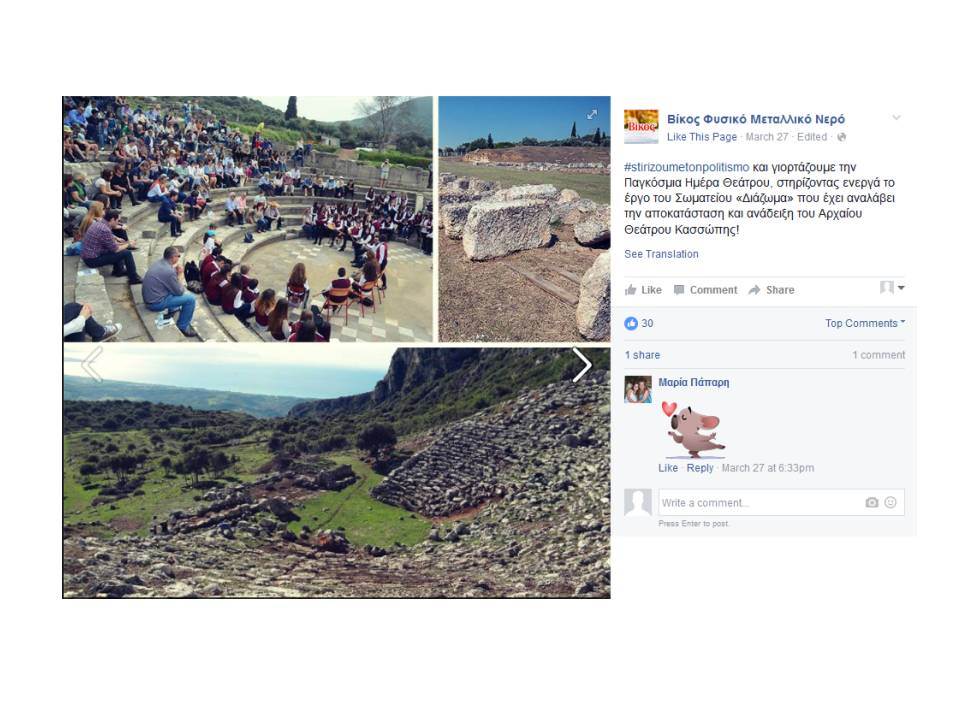Click the globe privacy icon
The image size is (960, 720).
842,137
